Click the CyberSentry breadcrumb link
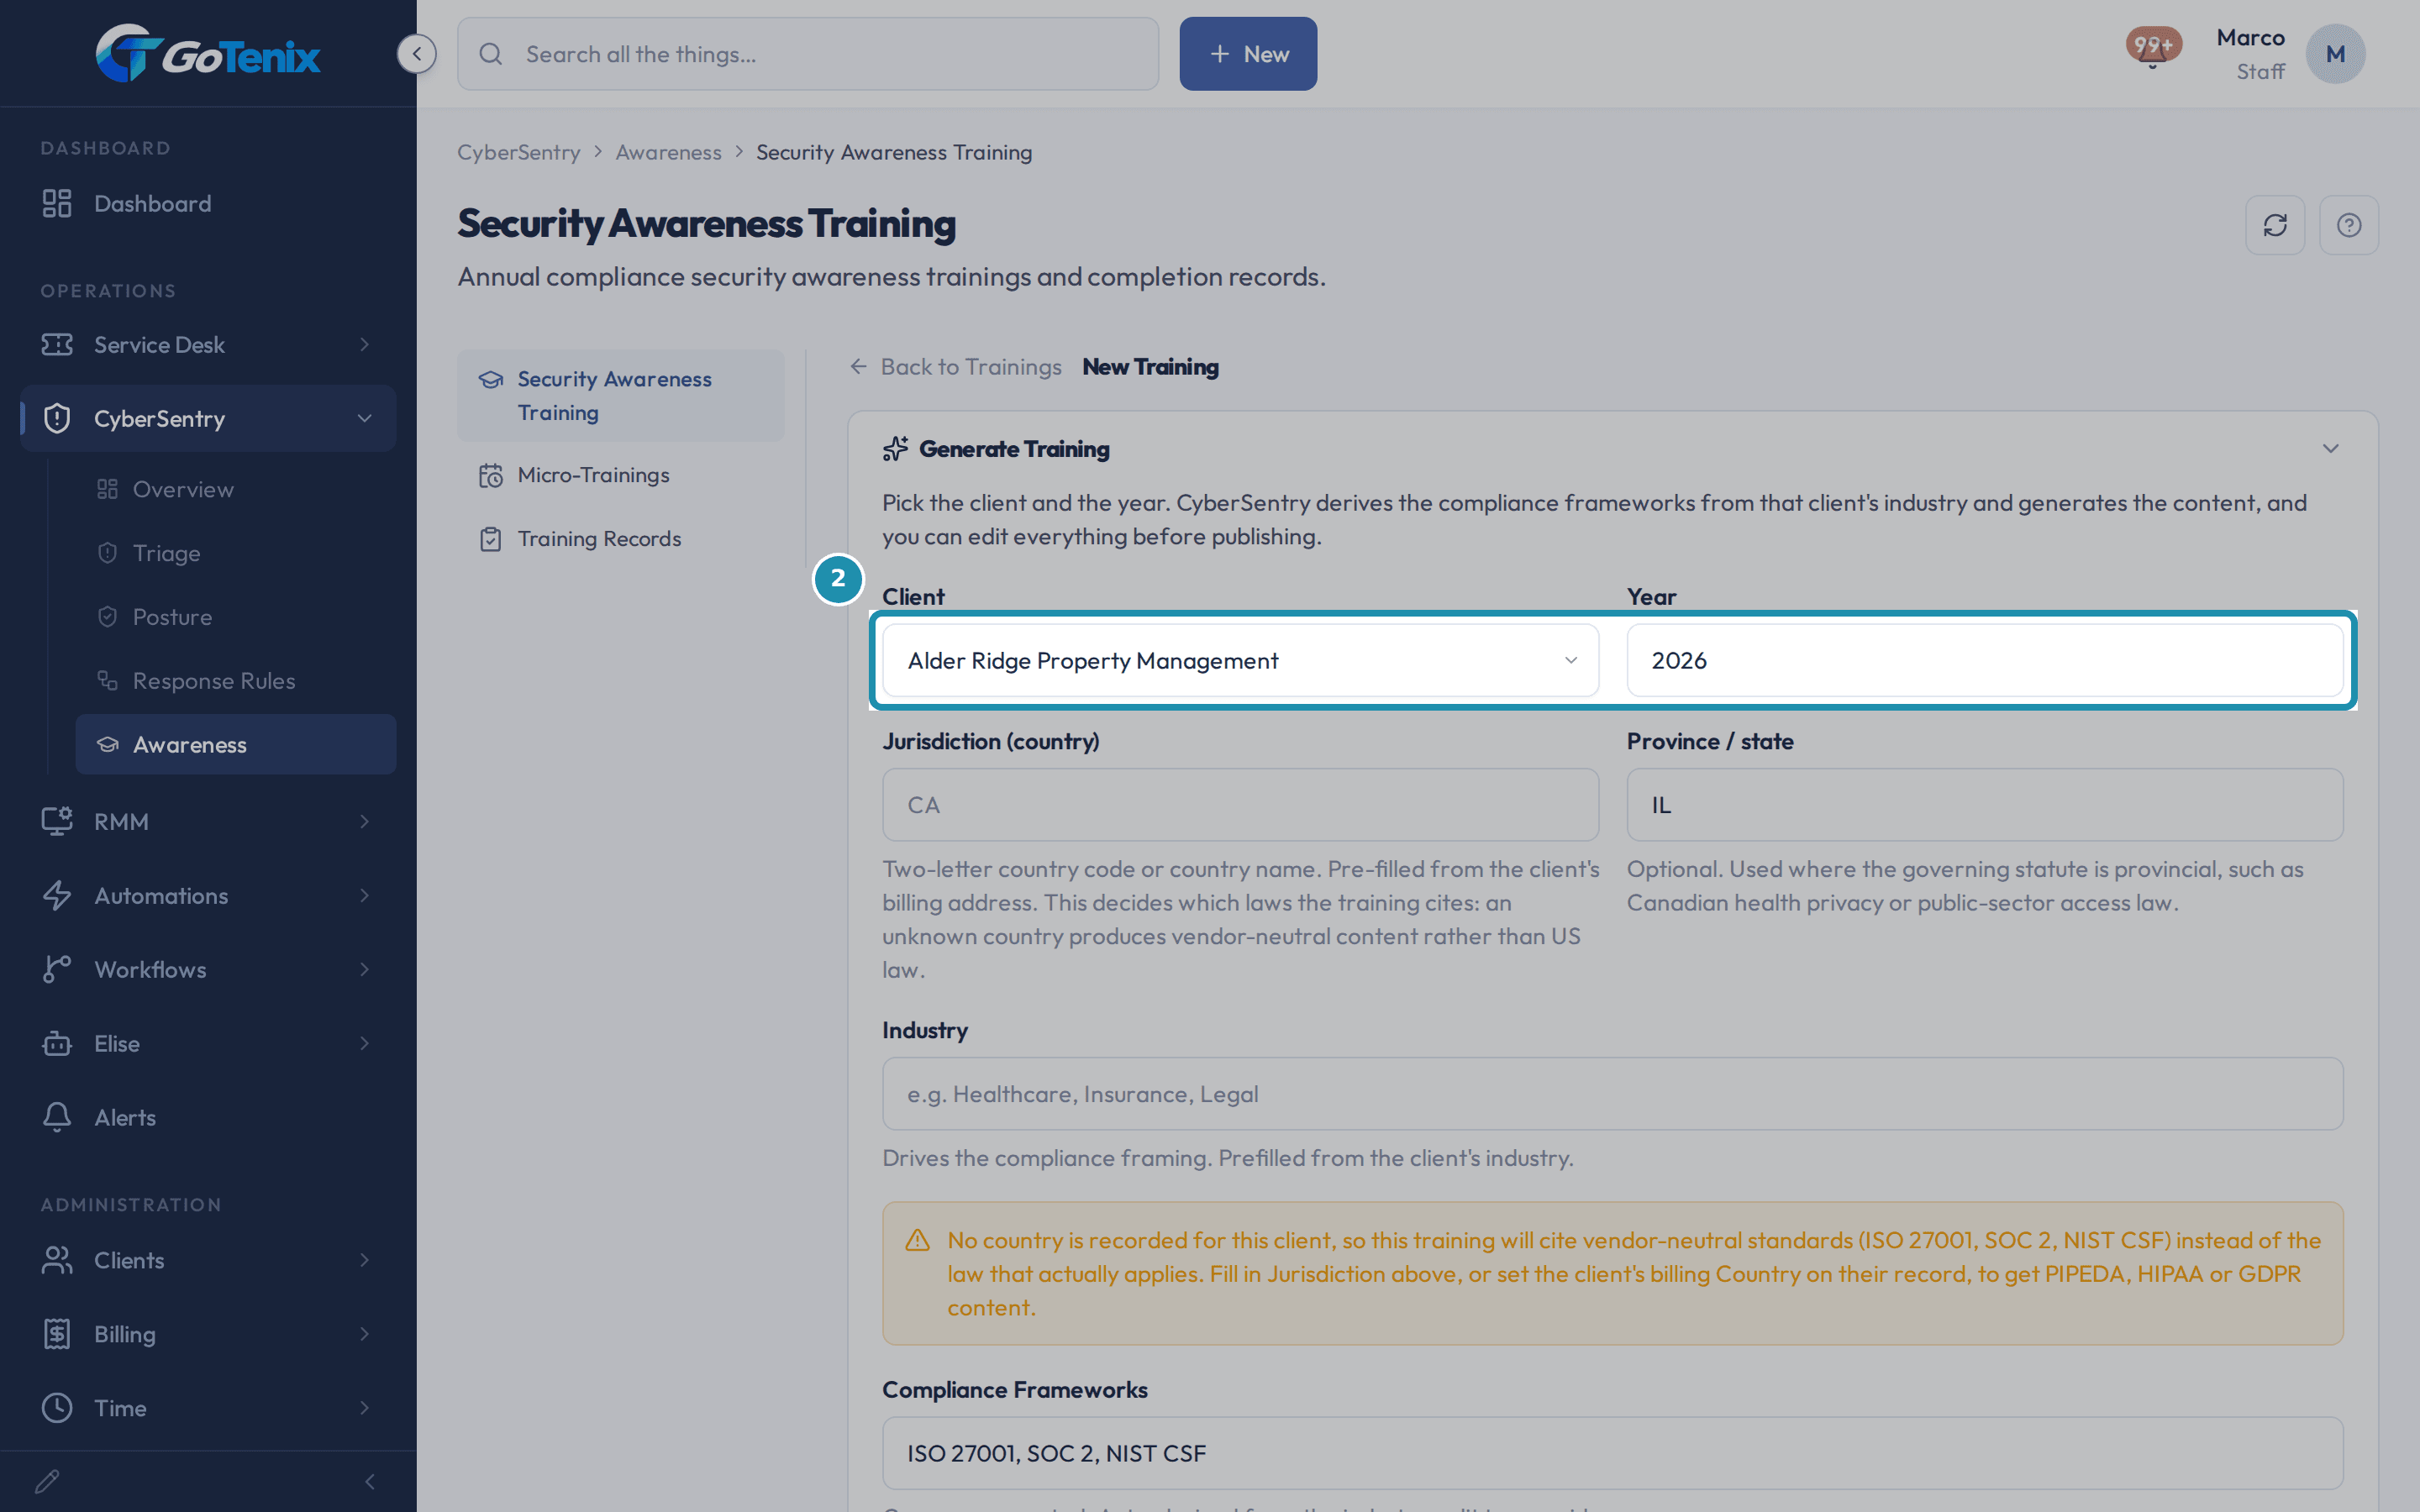Image resolution: width=2420 pixels, height=1512 pixels. coord(519,153)
